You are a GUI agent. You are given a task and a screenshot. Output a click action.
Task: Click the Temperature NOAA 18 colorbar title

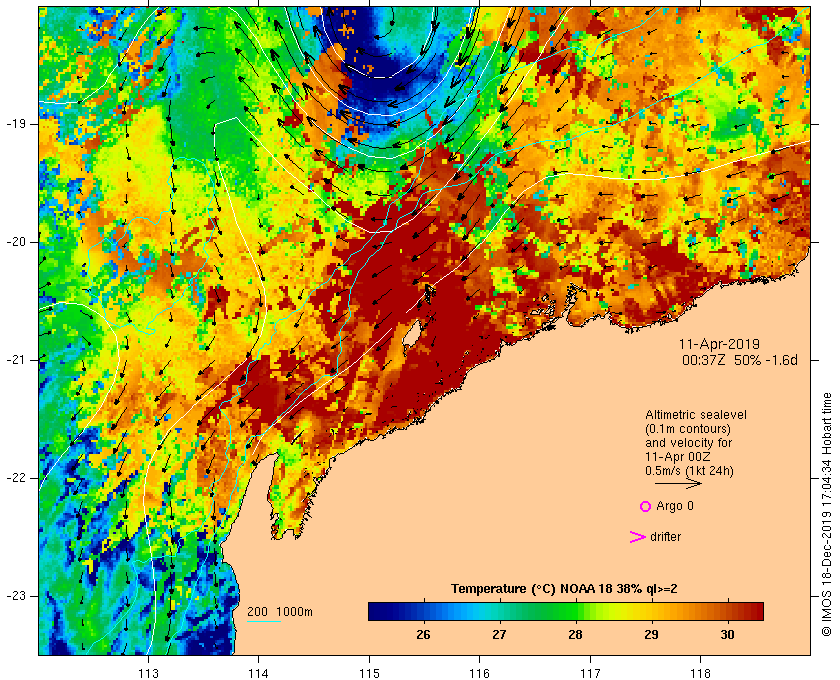564,589
